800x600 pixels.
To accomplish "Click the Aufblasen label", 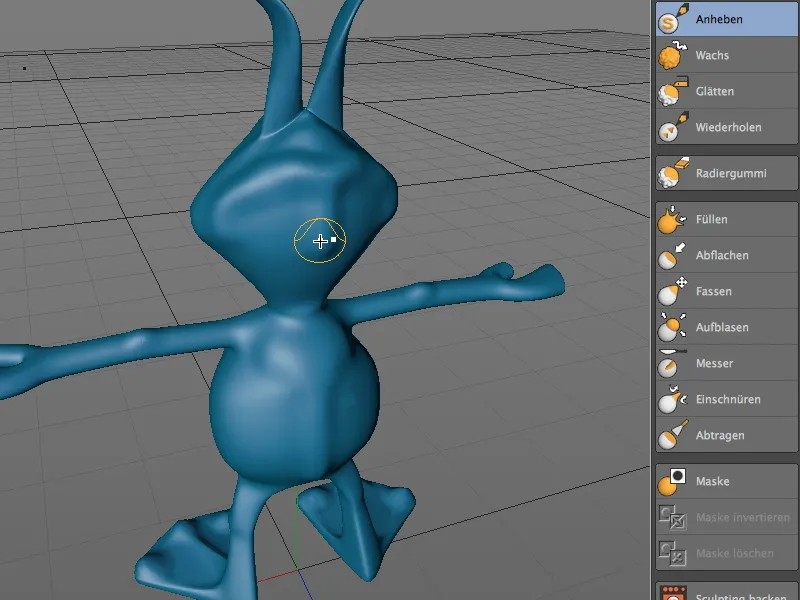I will pos(722,327).
